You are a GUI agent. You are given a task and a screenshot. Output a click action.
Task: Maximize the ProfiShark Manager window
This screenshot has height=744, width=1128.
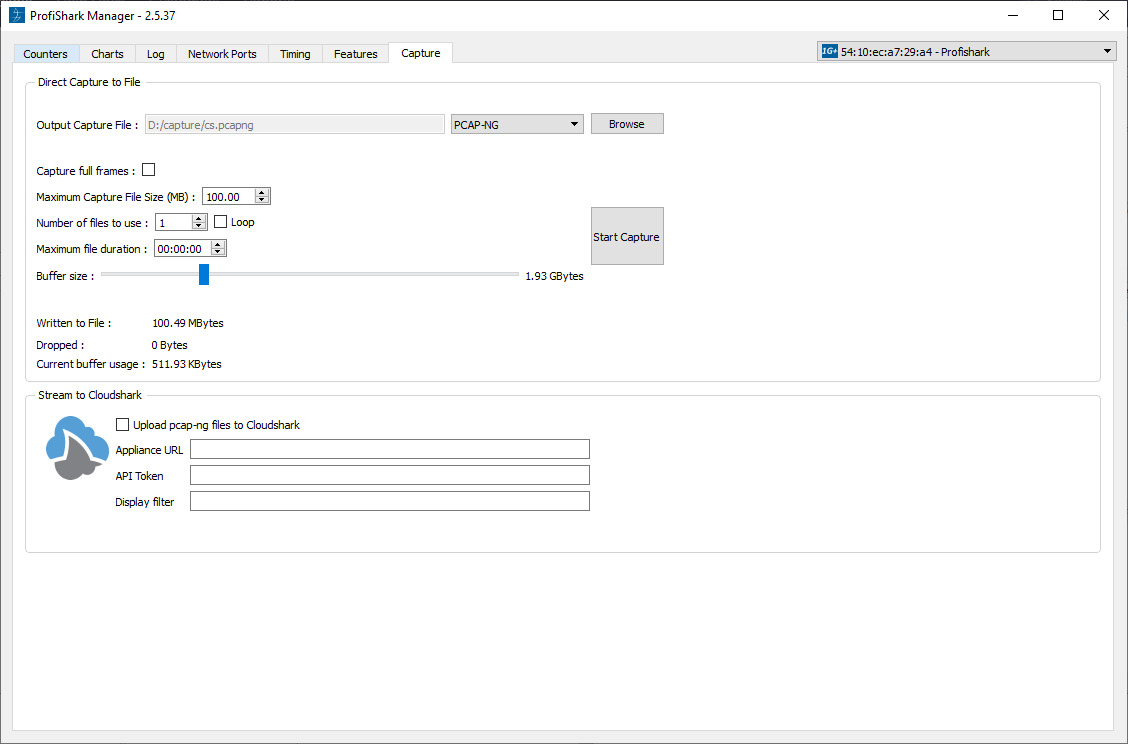tap(1058, 15)
